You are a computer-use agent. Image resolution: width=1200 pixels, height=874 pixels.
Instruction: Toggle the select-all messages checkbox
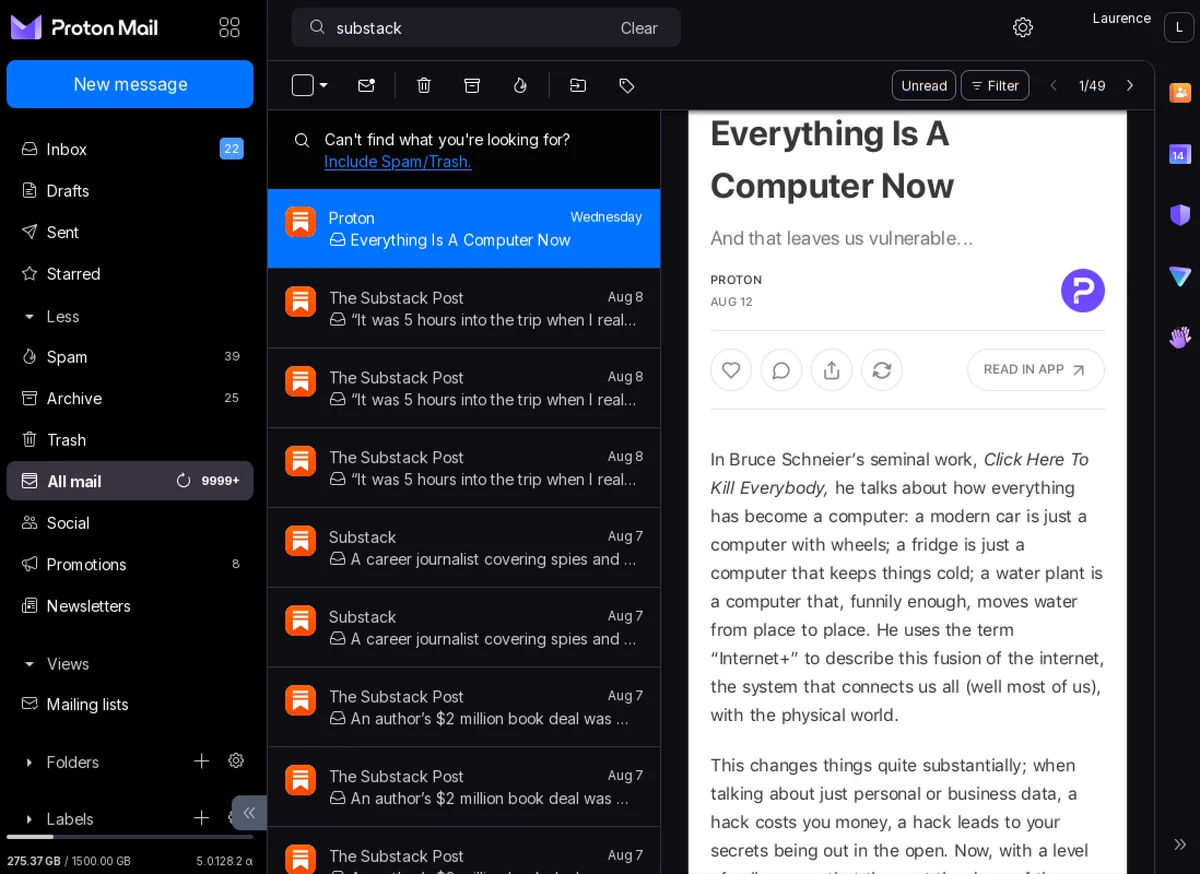(302, 85)
